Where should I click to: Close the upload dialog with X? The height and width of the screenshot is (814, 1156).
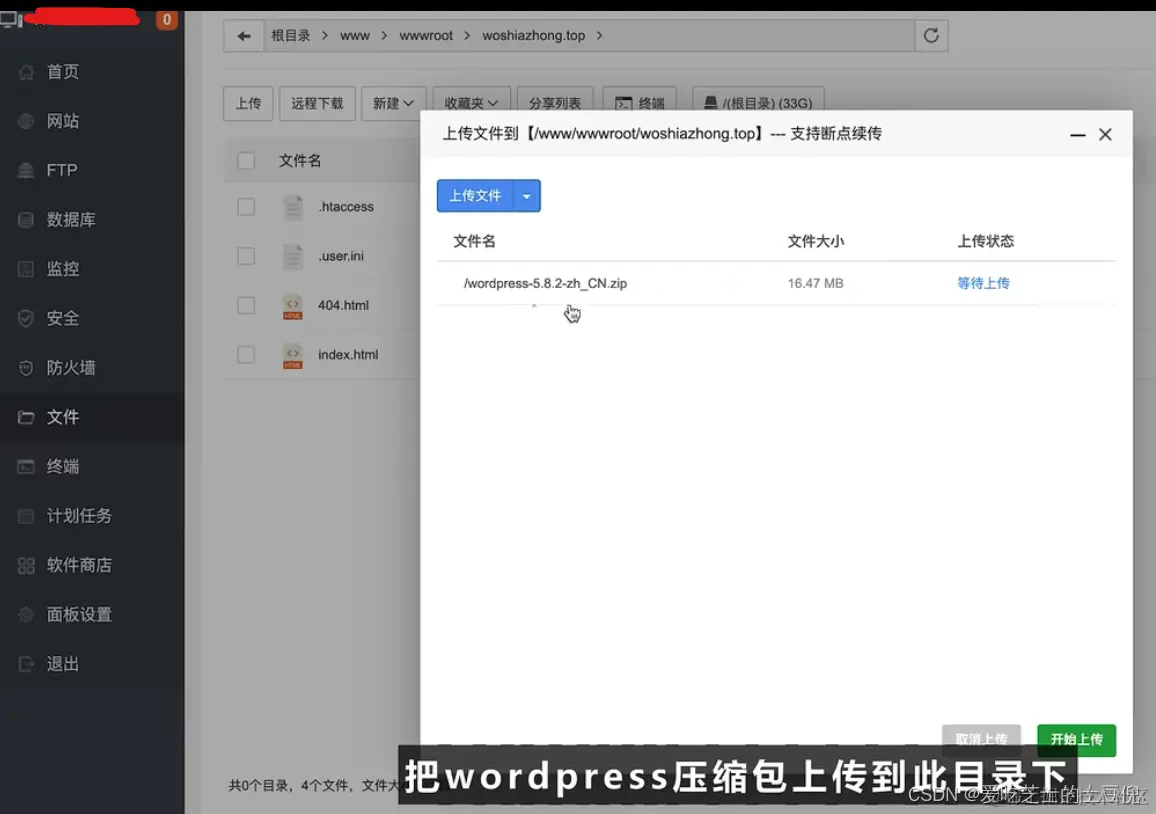(1105, 134)
